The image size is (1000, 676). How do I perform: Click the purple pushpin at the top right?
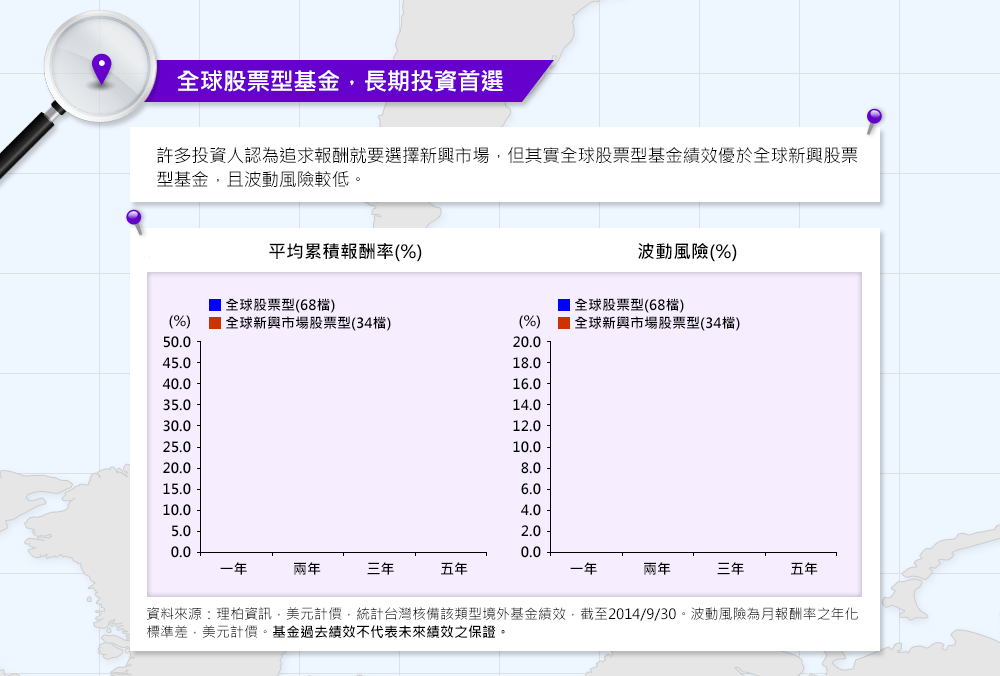pos(874,119)
